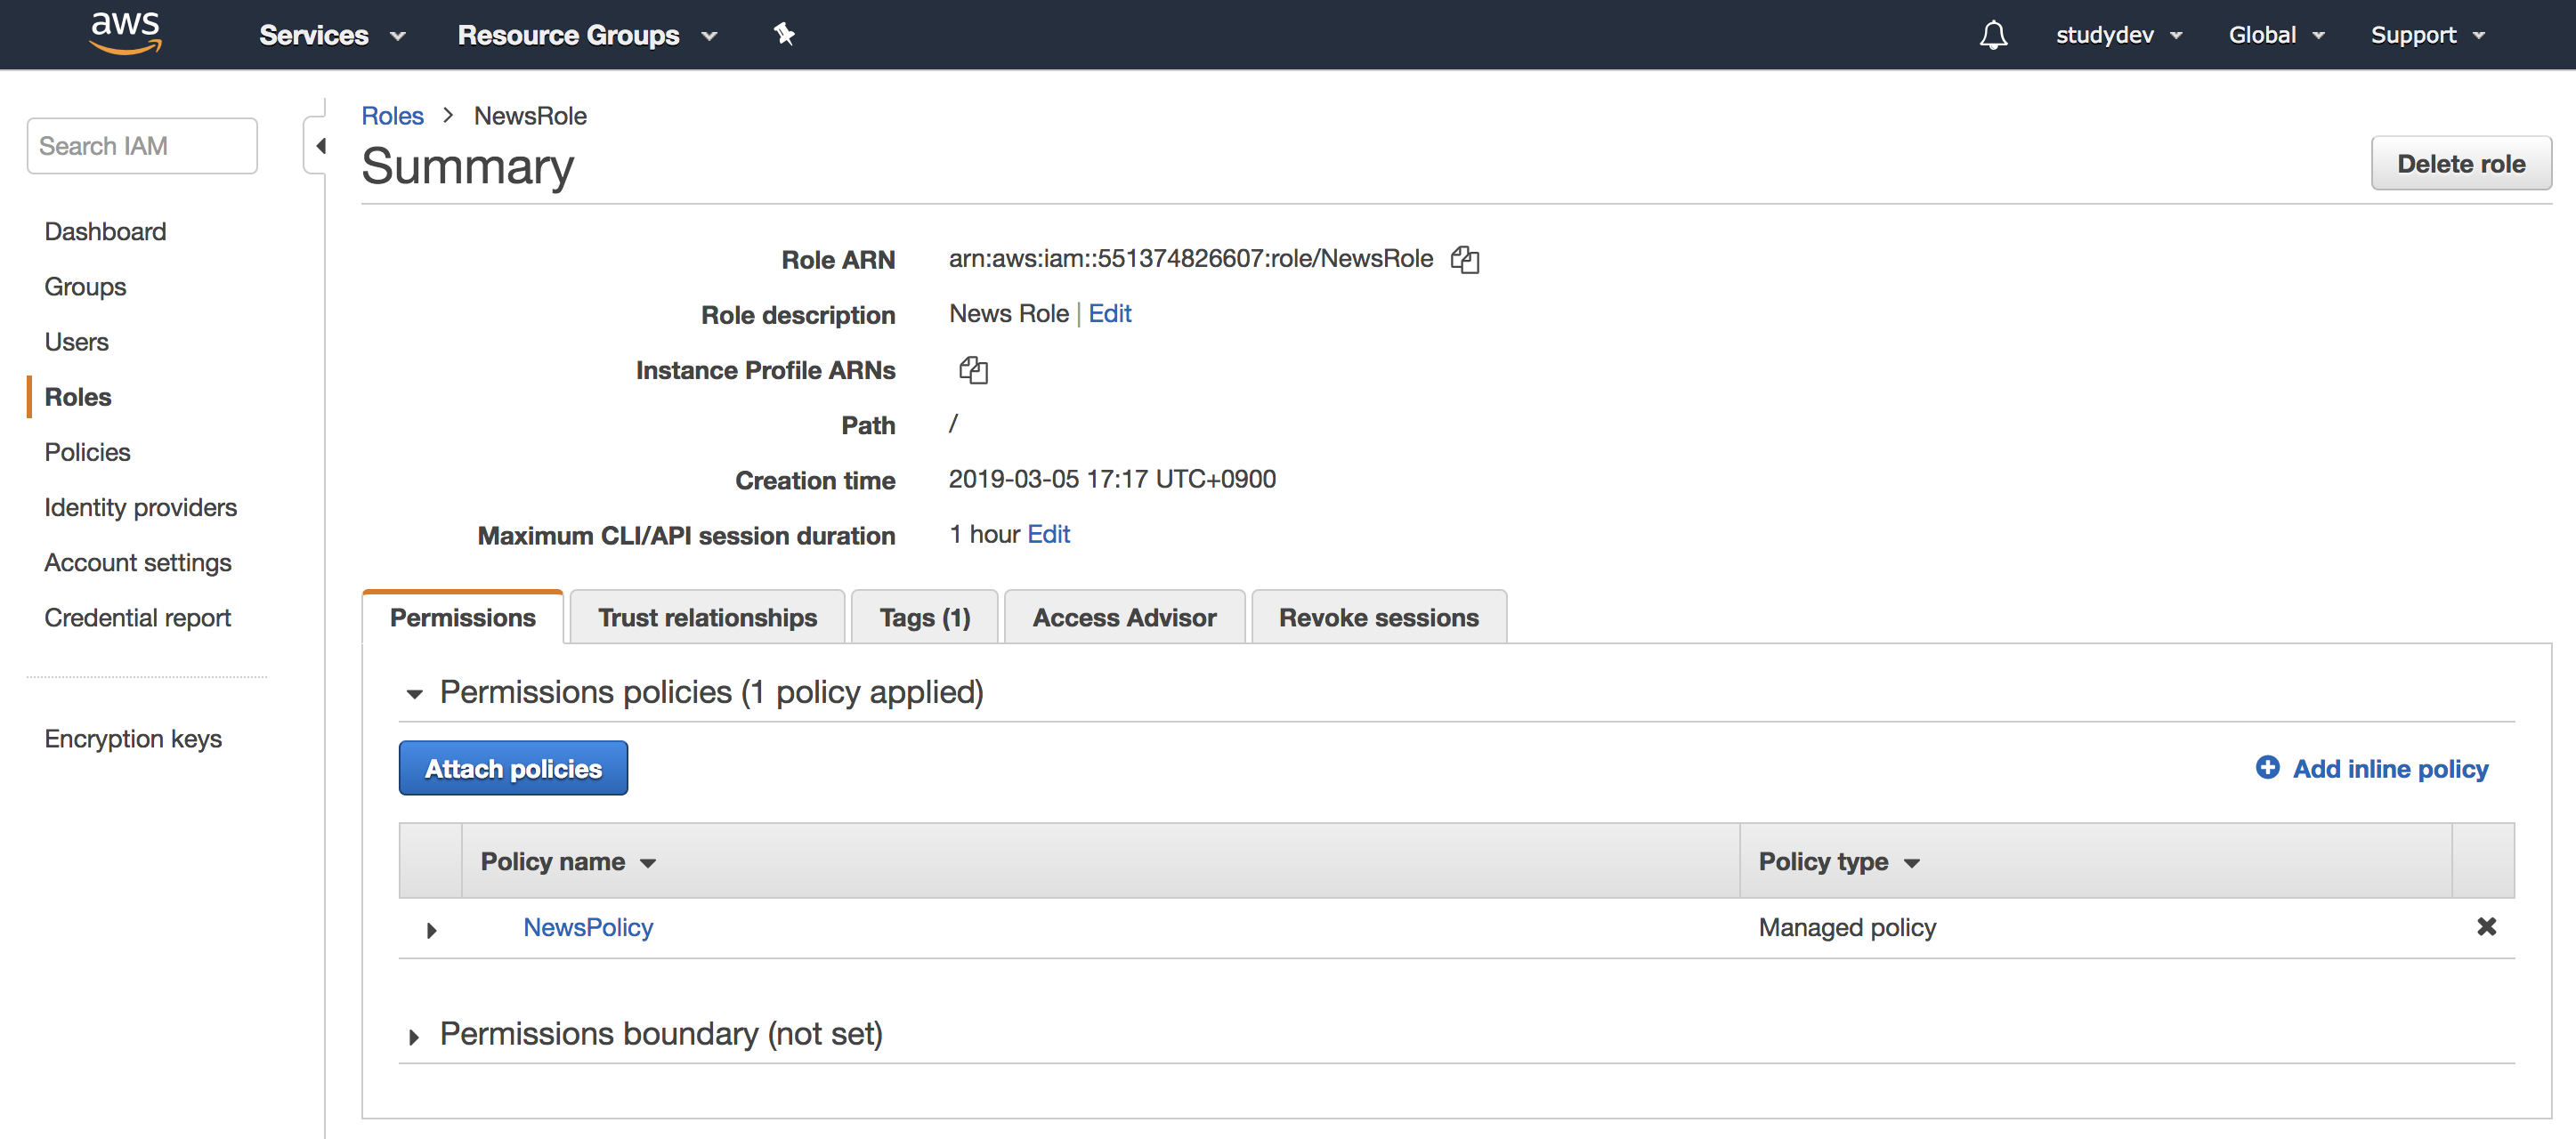
Task: Open Identity providers in the sidebar
Action: click(x=140, y=507)
